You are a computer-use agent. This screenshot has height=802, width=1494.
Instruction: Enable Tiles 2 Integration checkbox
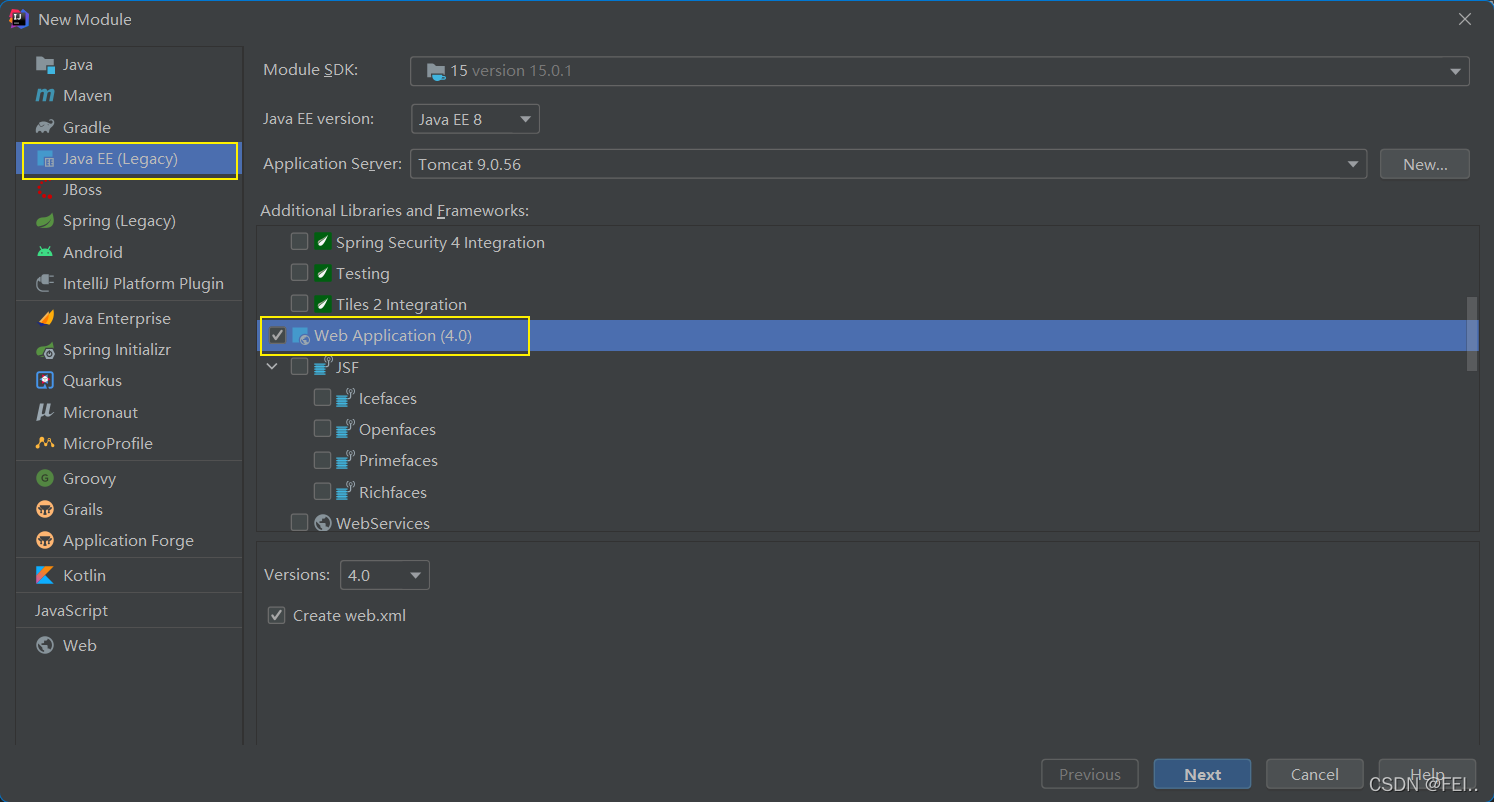[x=299, y=304]
